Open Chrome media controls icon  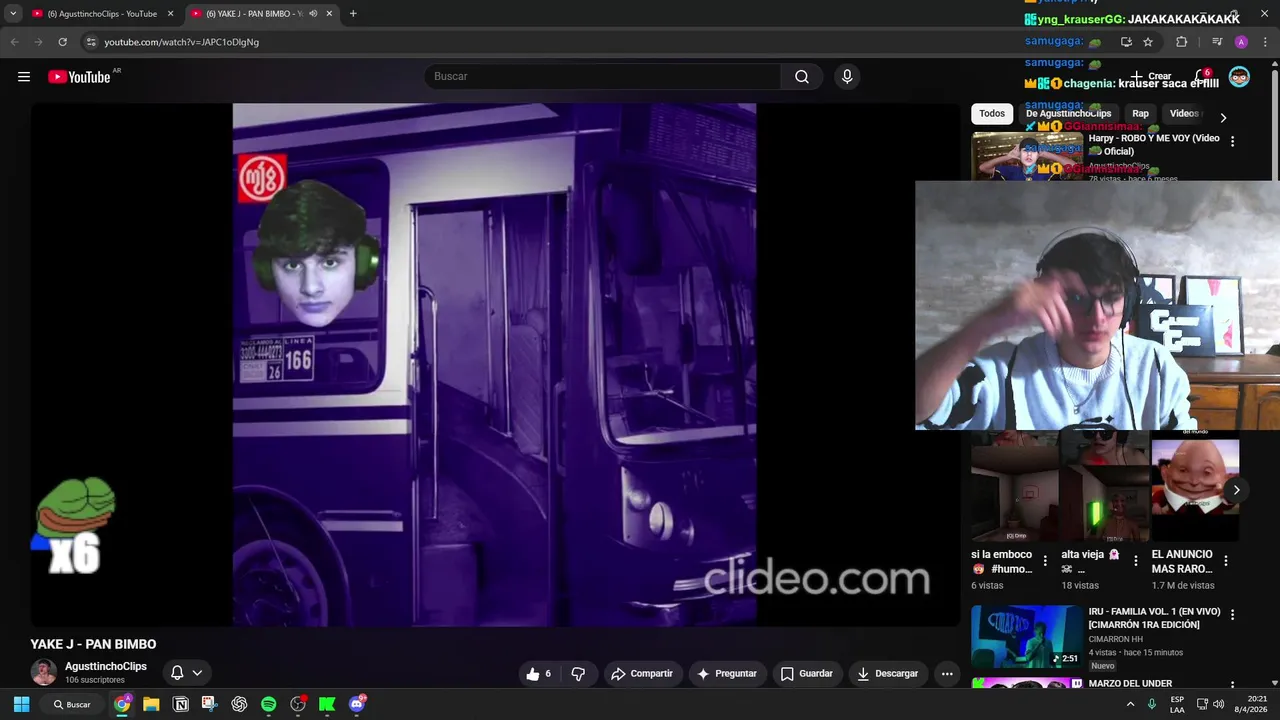tap(1217, 42)
